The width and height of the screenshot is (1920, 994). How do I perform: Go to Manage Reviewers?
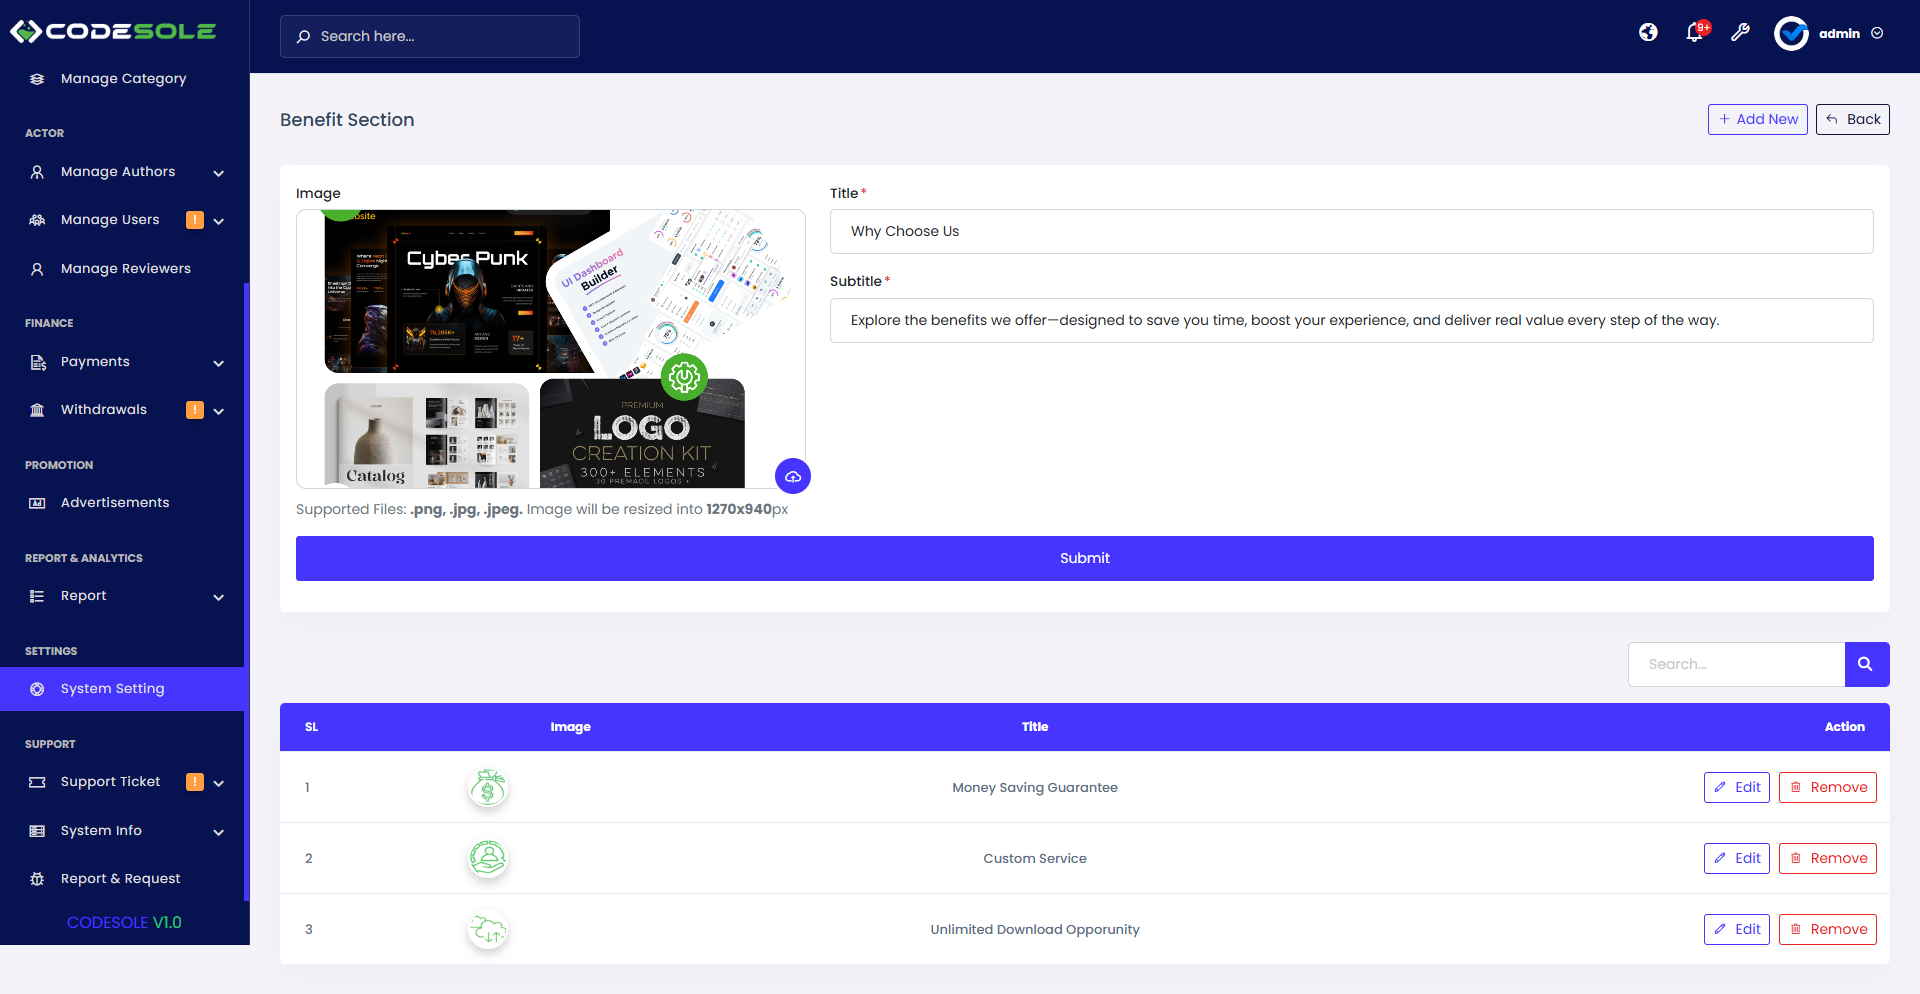click(x=122, y=269)
